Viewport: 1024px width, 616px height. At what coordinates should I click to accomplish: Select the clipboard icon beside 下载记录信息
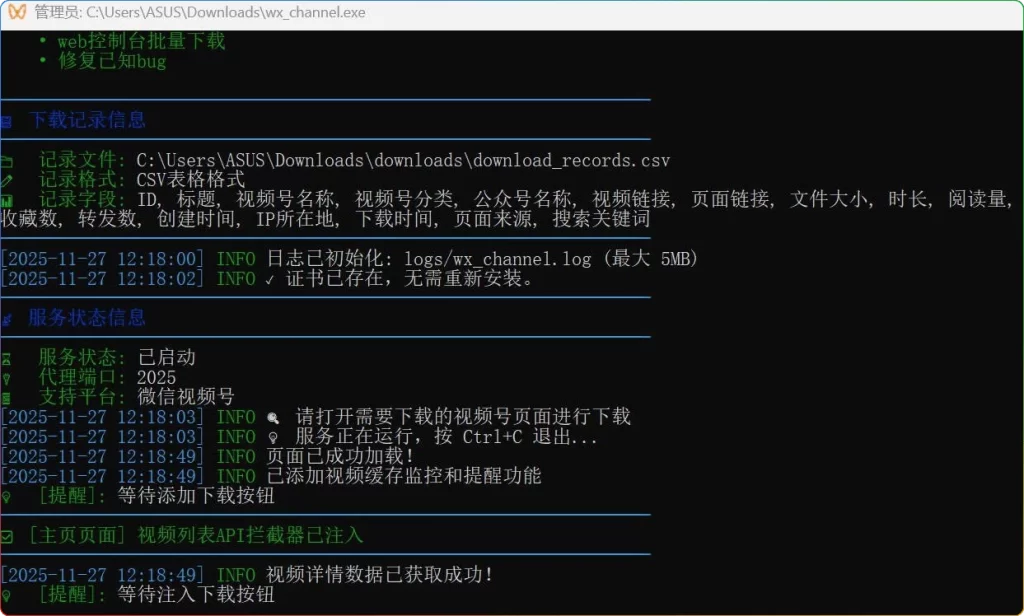[x=6, y=119]
